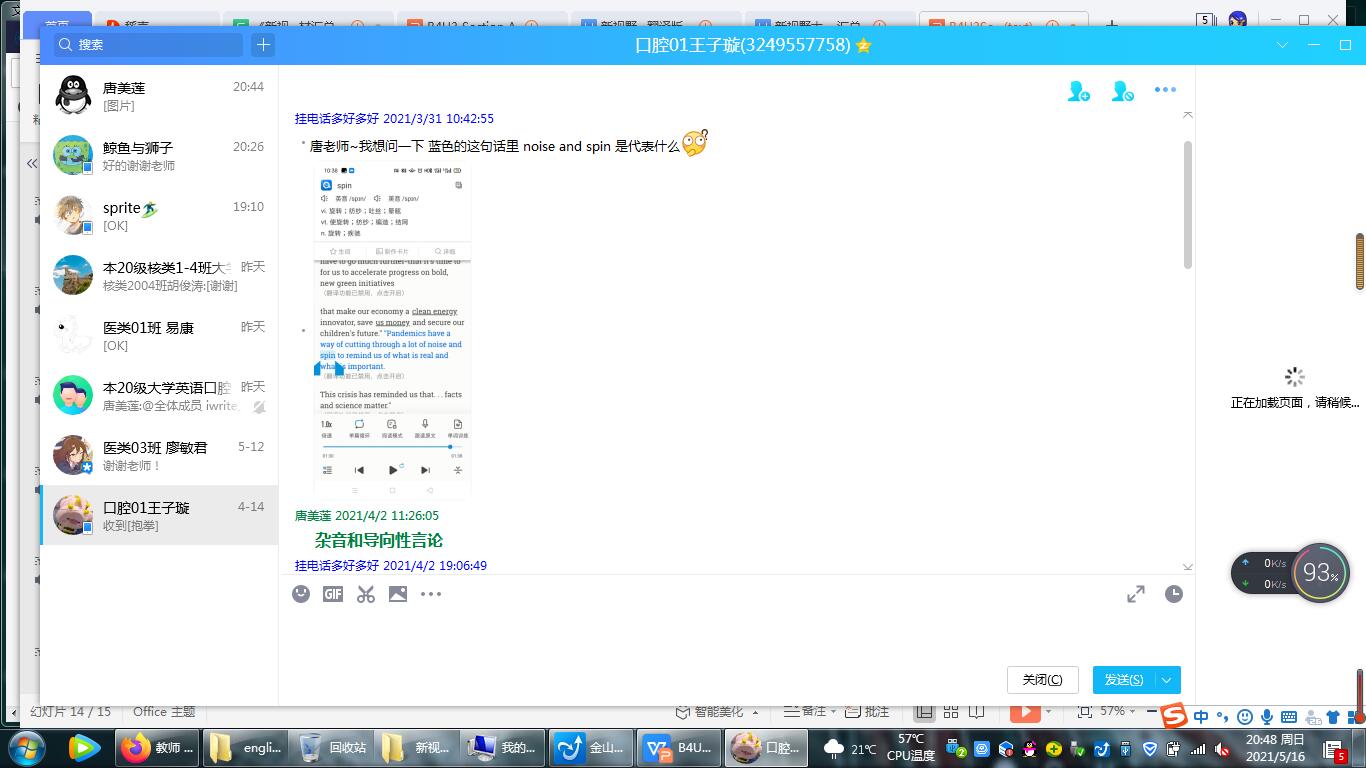Click the send picture icon
The width and height of the screenshot is (1366, 768).
tap(398, 594)
